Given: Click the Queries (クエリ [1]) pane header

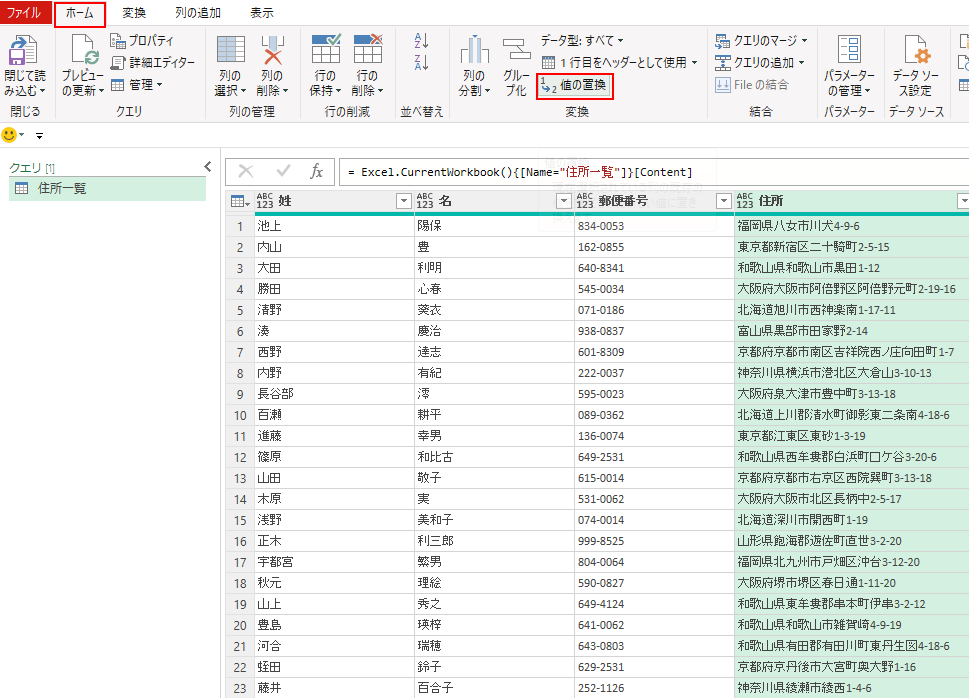Looking at the screenshot, I should (x=32, y=168).
